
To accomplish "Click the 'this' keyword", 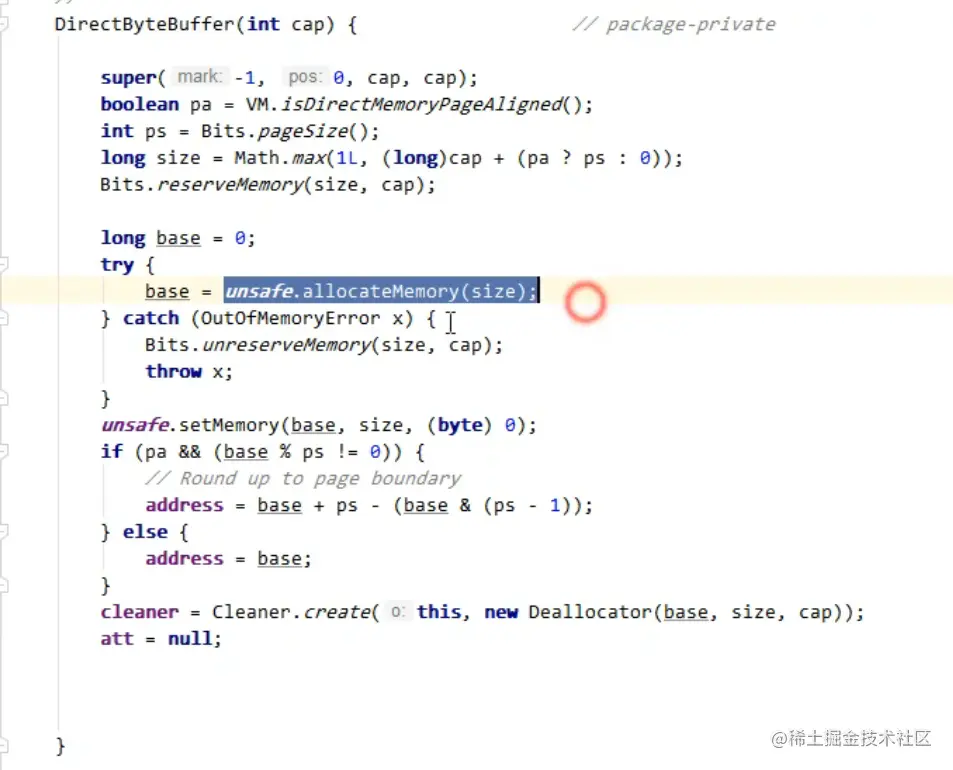I will [x=439, y=613].
